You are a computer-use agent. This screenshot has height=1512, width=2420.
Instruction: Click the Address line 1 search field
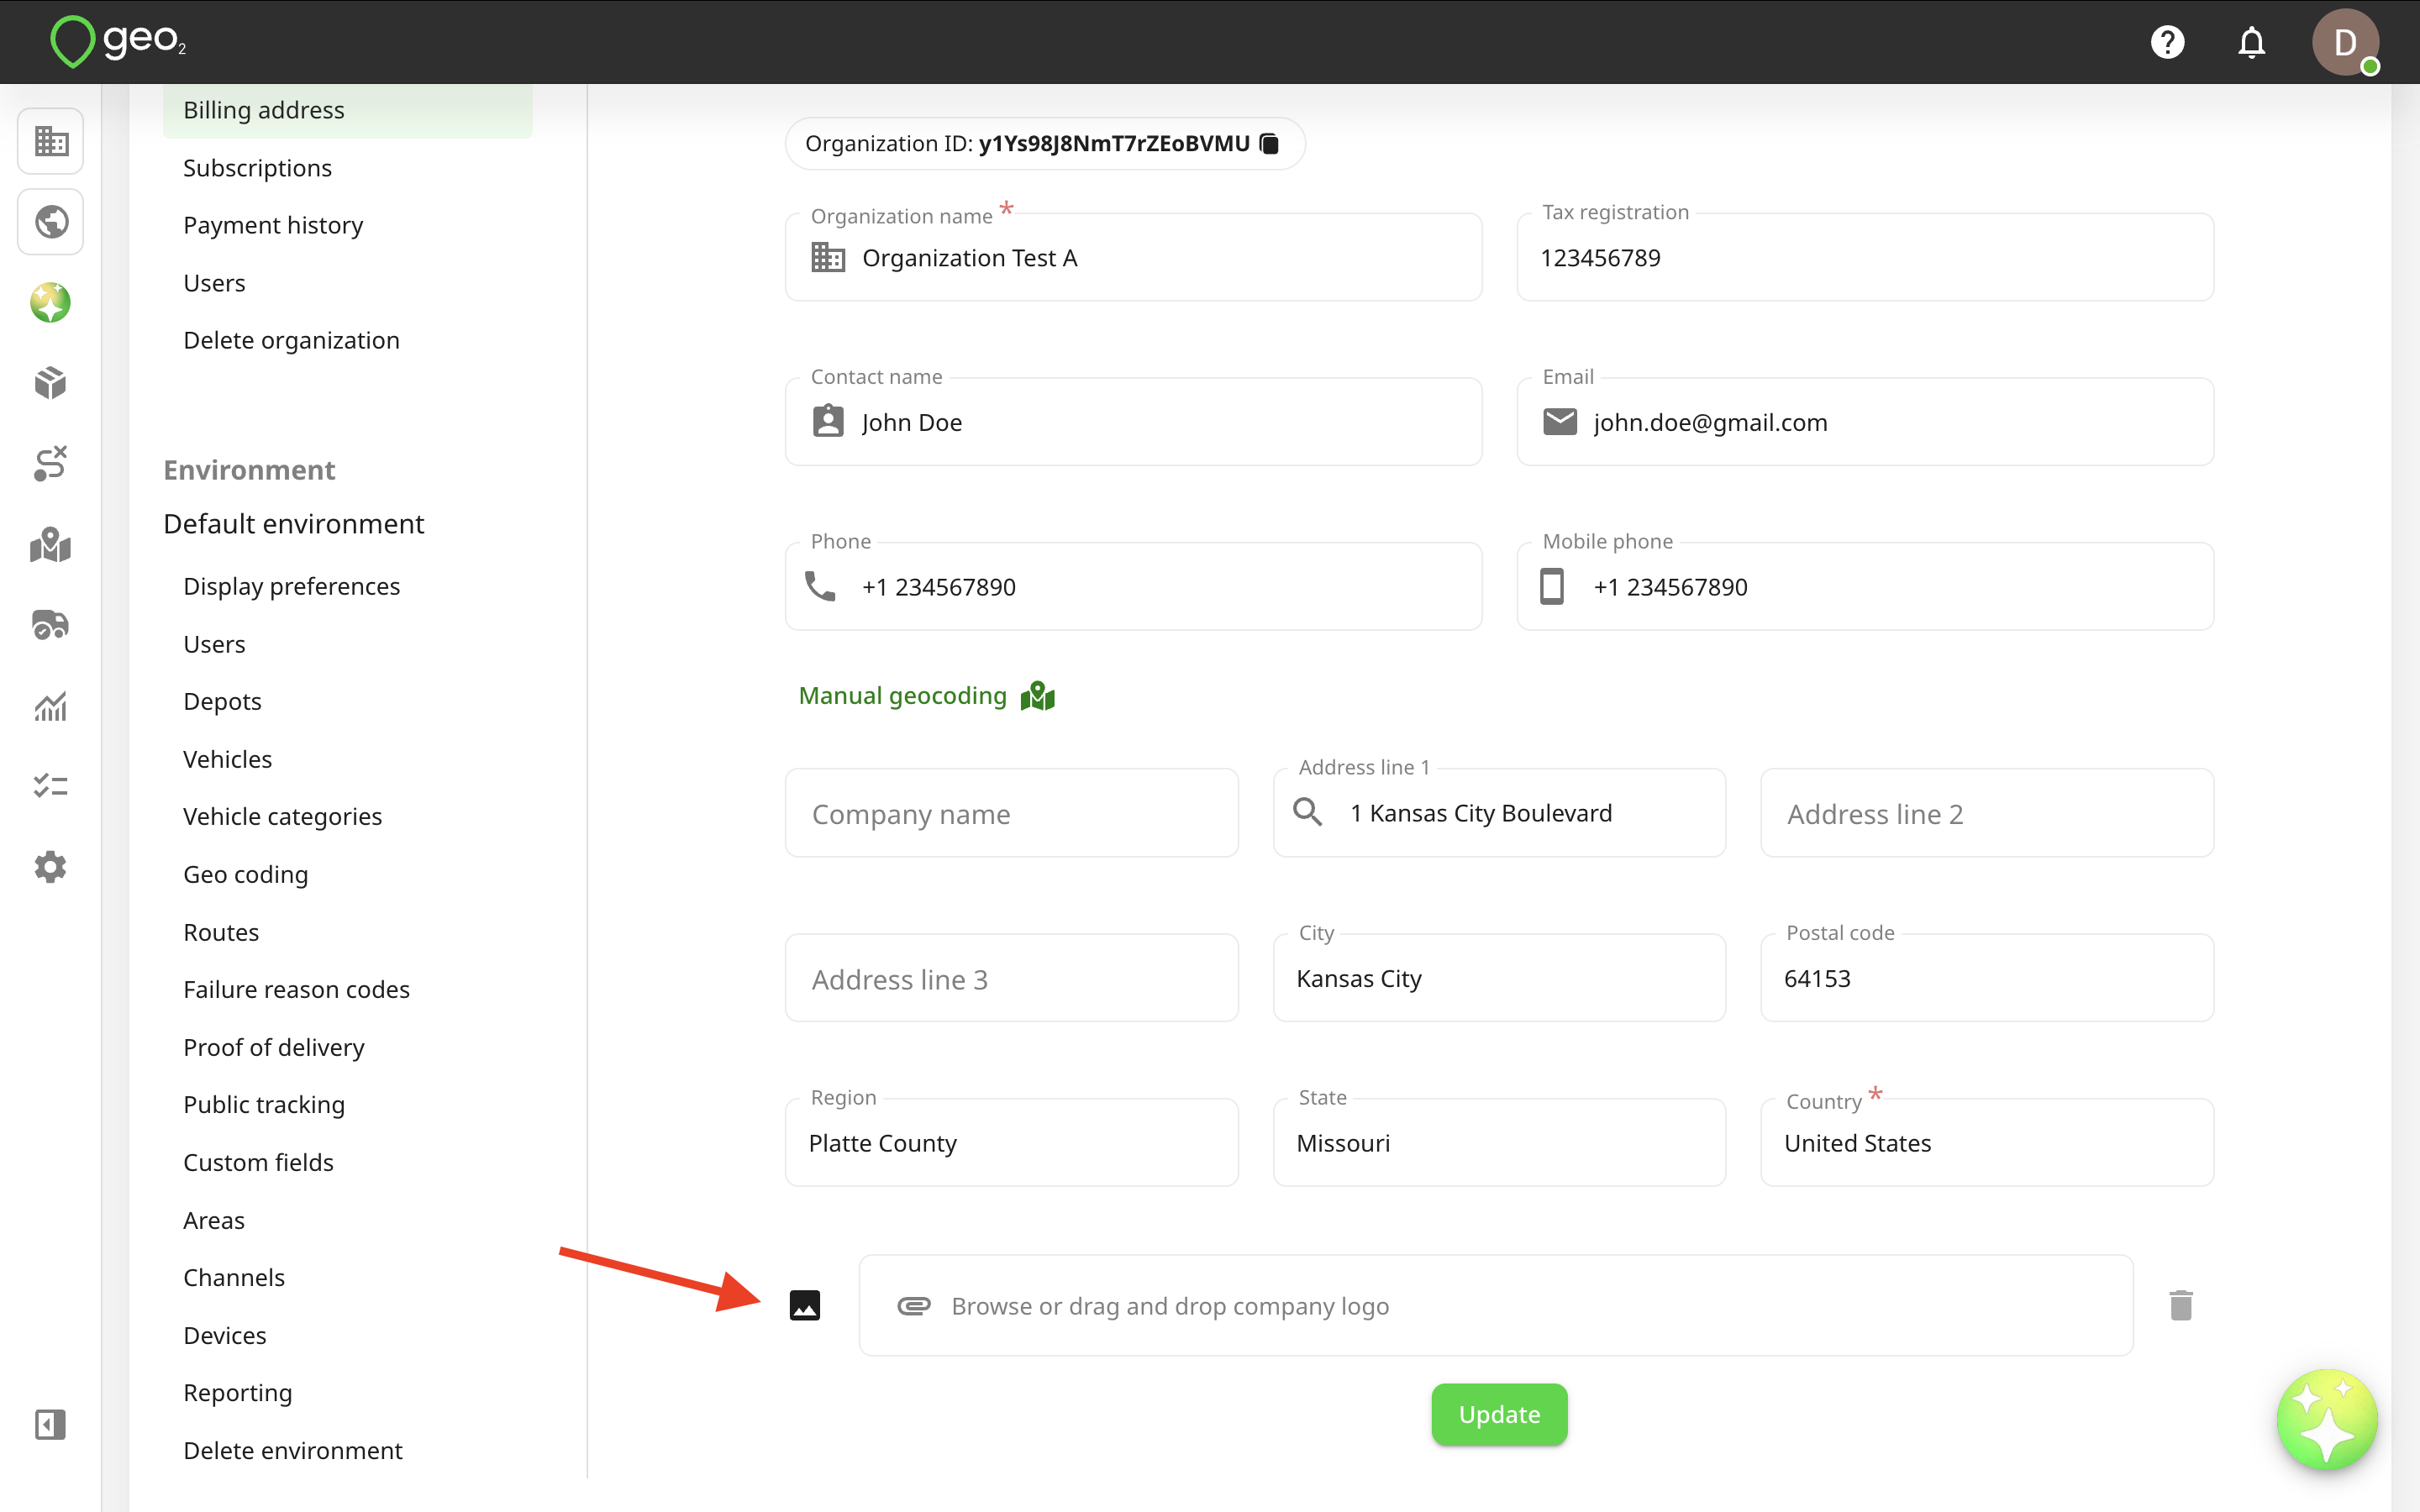(1499, 813)
